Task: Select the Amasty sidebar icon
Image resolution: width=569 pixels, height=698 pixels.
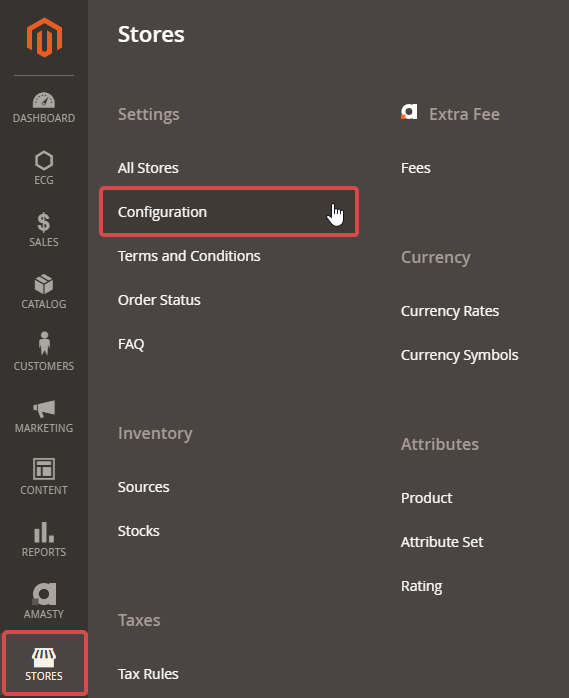Action: (44, 594)
